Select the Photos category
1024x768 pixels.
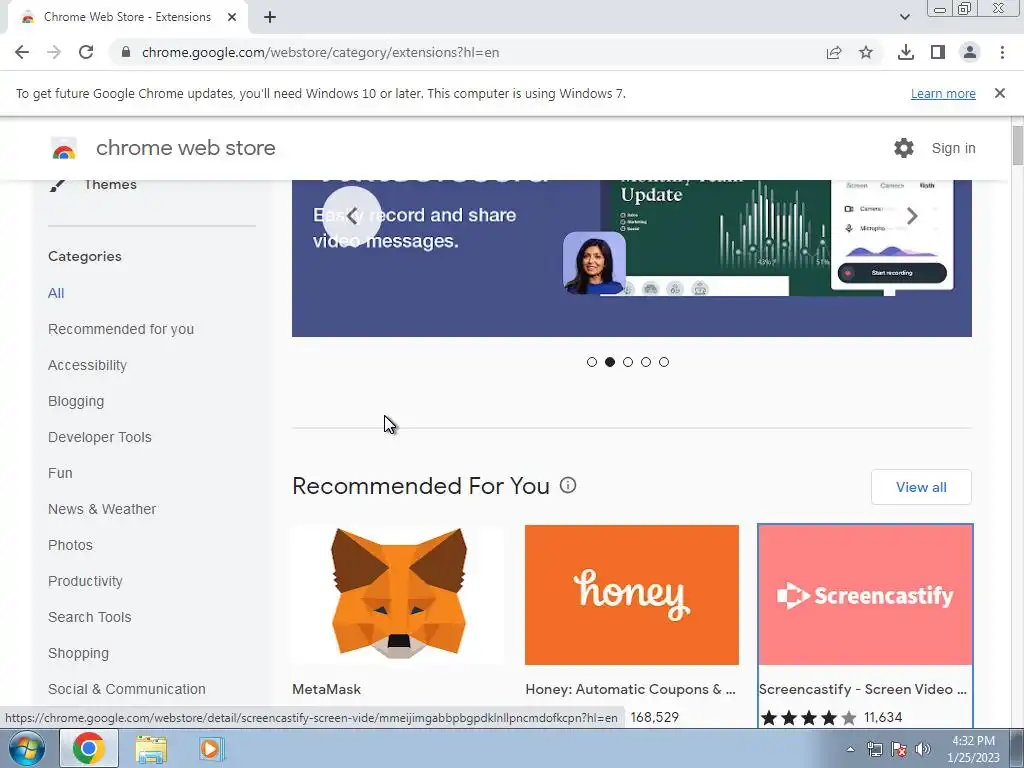click(x=71, y=545)
